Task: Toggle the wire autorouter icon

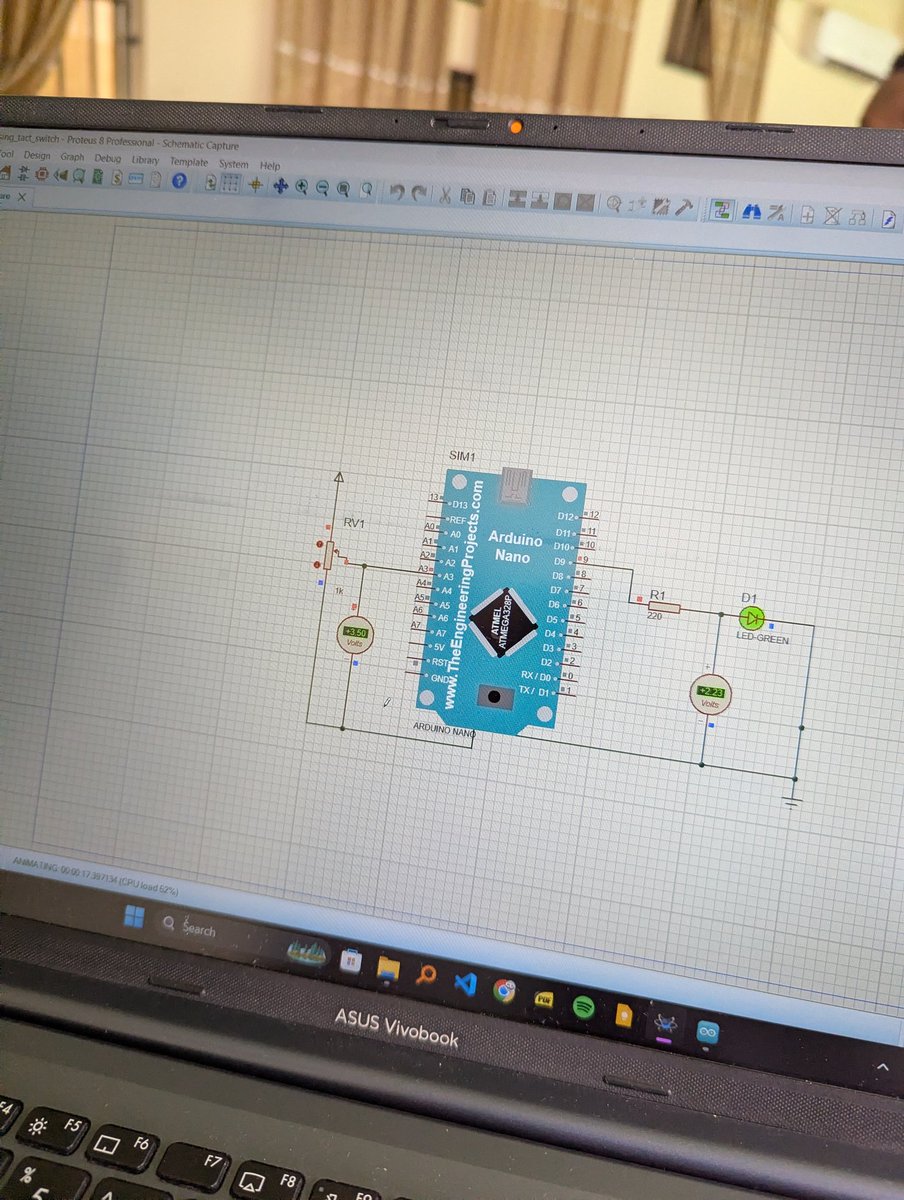Action: coord(721,210)
